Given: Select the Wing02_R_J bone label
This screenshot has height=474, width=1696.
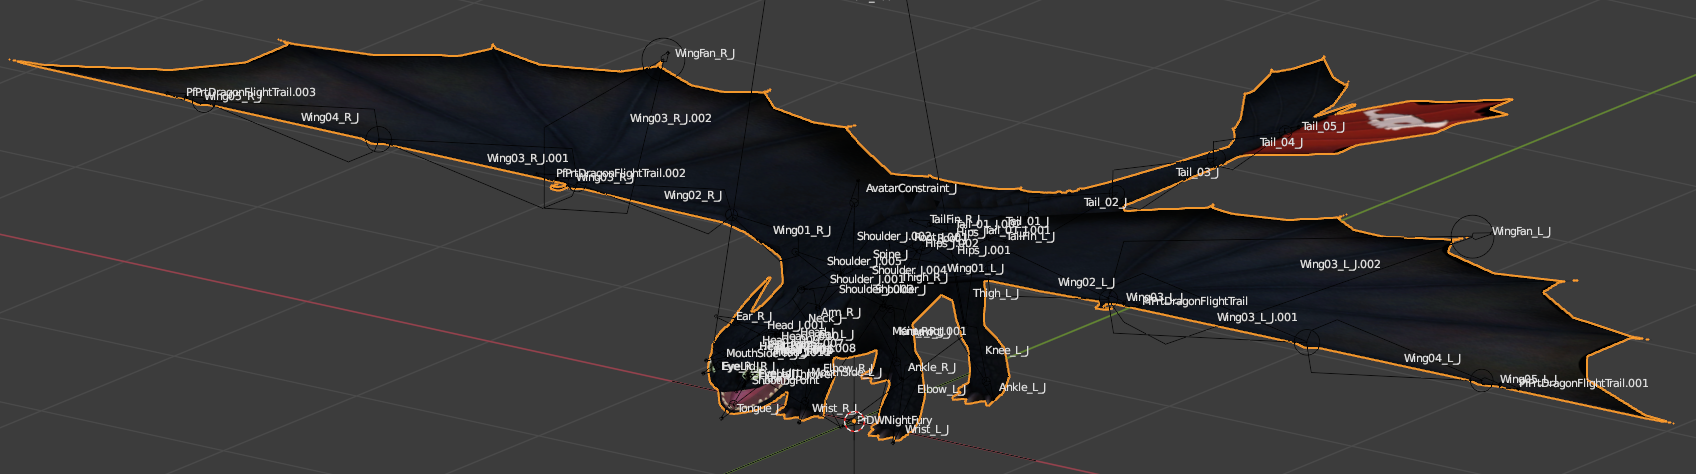Looking at the screenshot, I should point(693,196).
